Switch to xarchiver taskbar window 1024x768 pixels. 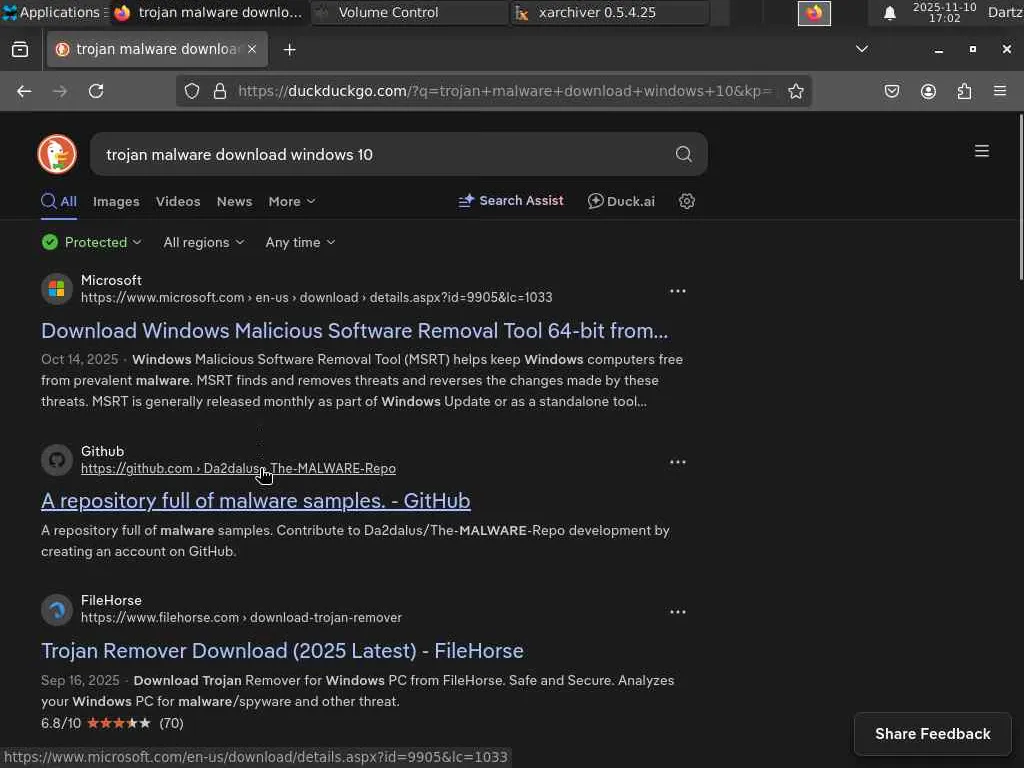tap(611, 12)
